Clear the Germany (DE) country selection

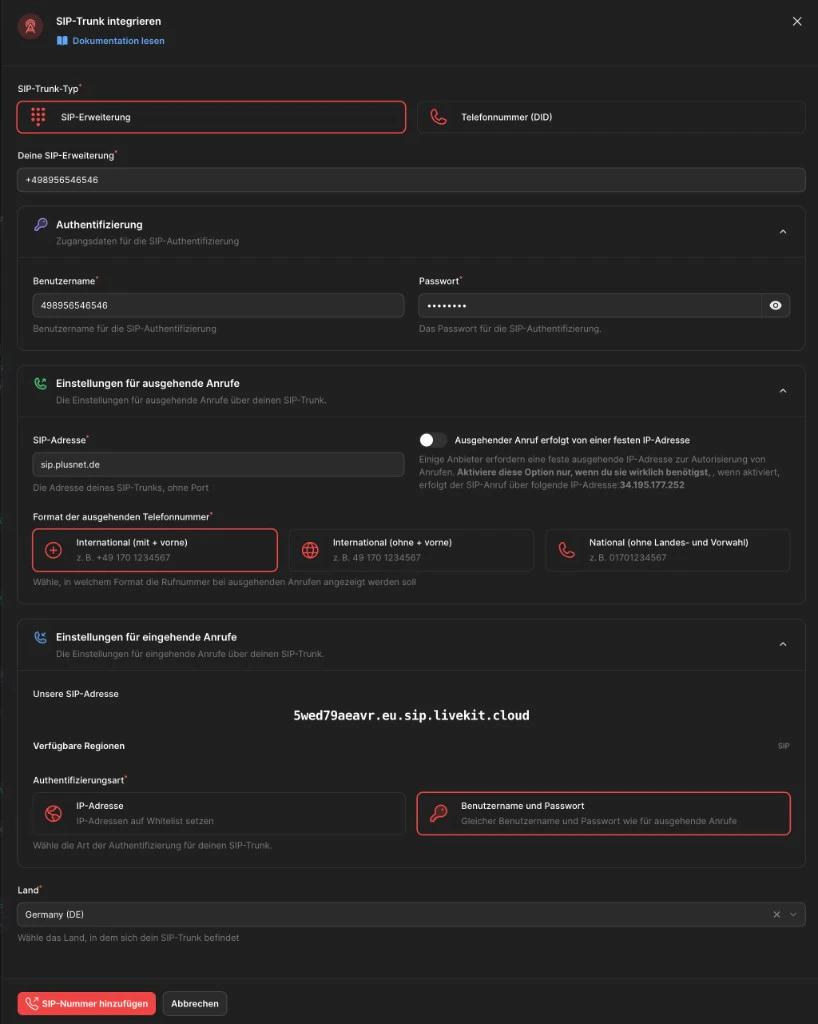tap(776, 914)
